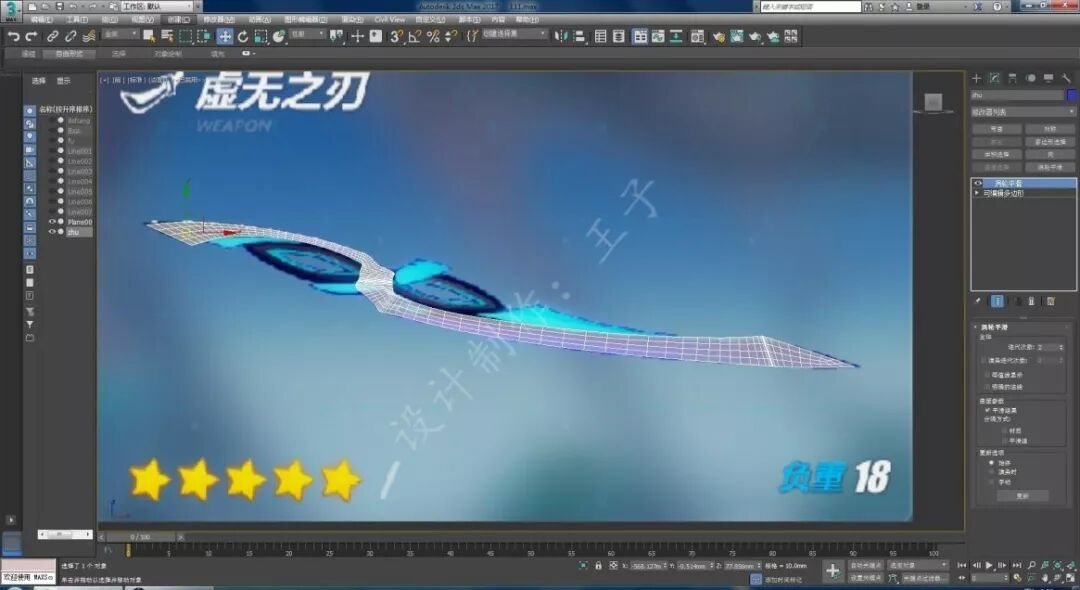Enable the Render Iterations checkbox
The width and height of the screenshot is (1080, 590).
point(984,360)
